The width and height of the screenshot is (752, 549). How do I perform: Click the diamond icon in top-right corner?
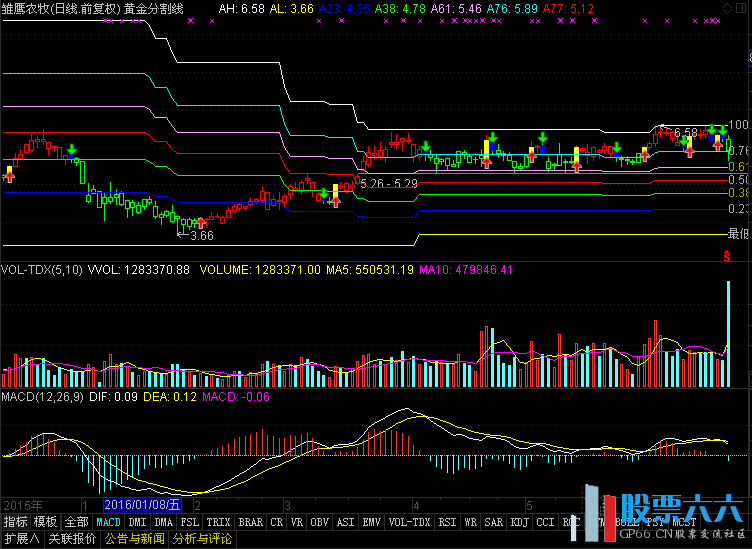726,8
